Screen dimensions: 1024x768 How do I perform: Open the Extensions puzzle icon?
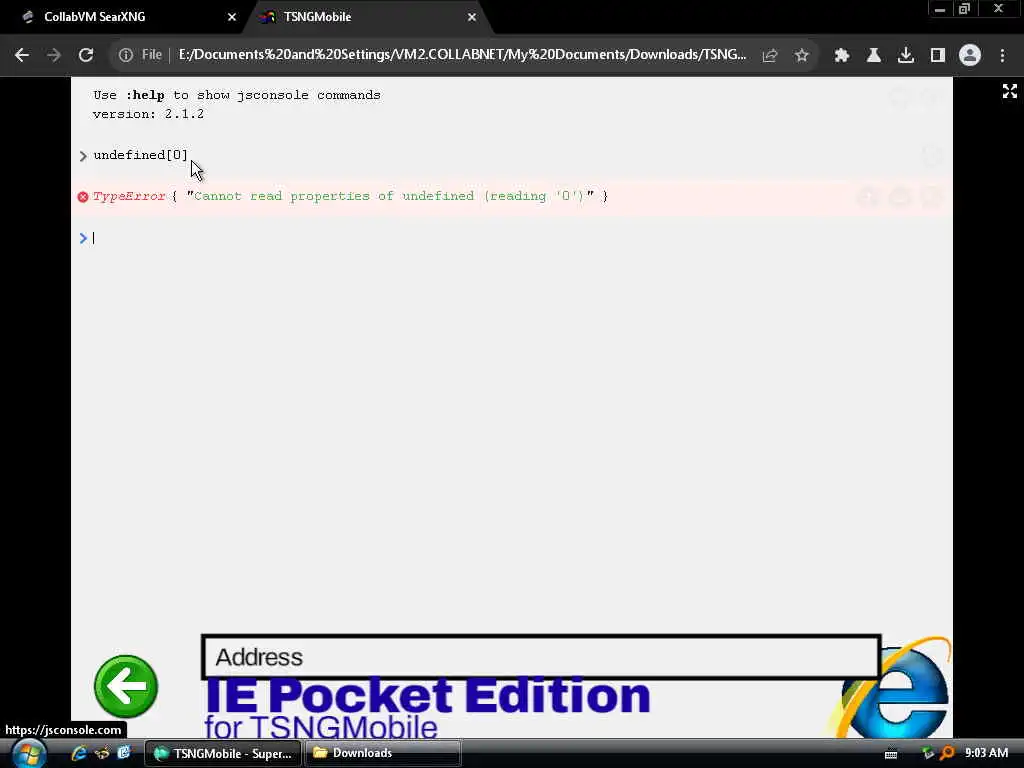click(842, 56)
